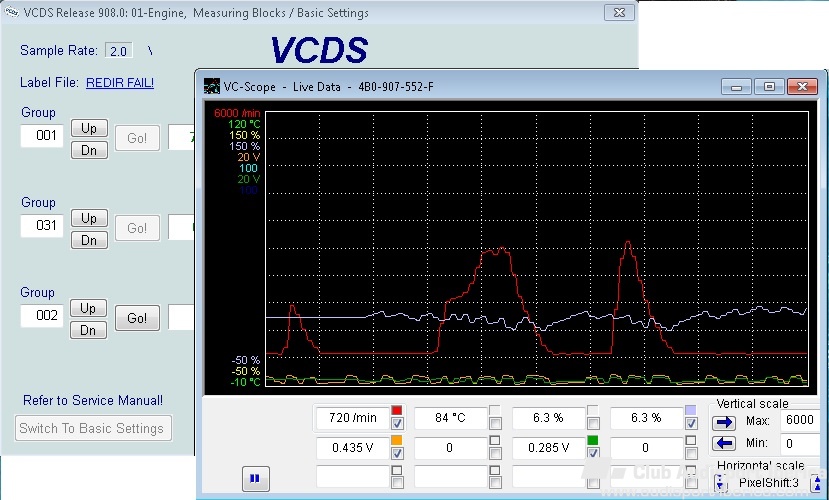The image size is (829, 500).
Task: Close the VC-Scope window
Action: [803, 86]
